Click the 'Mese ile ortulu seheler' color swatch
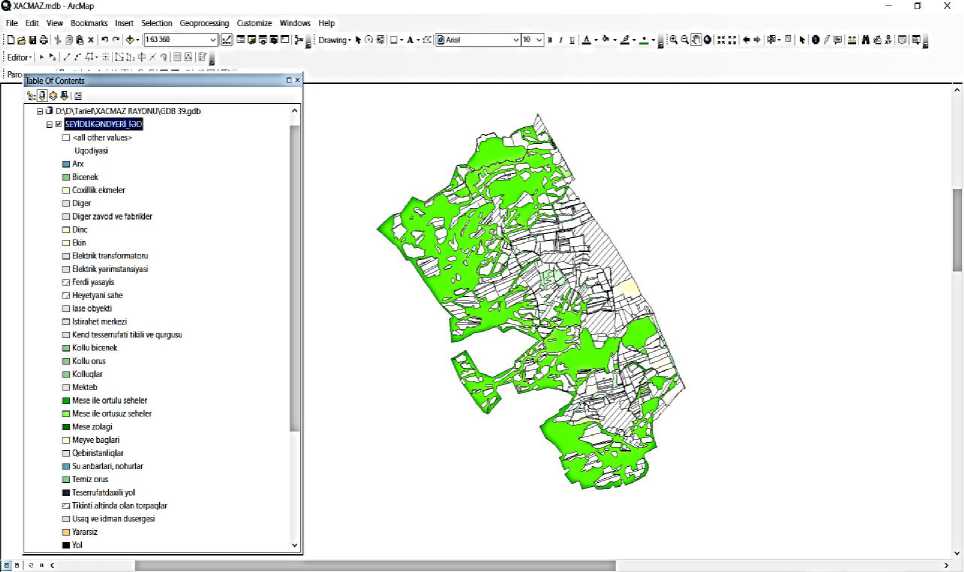The width and height of the screenshot is (964, 572). click(66, 400)
